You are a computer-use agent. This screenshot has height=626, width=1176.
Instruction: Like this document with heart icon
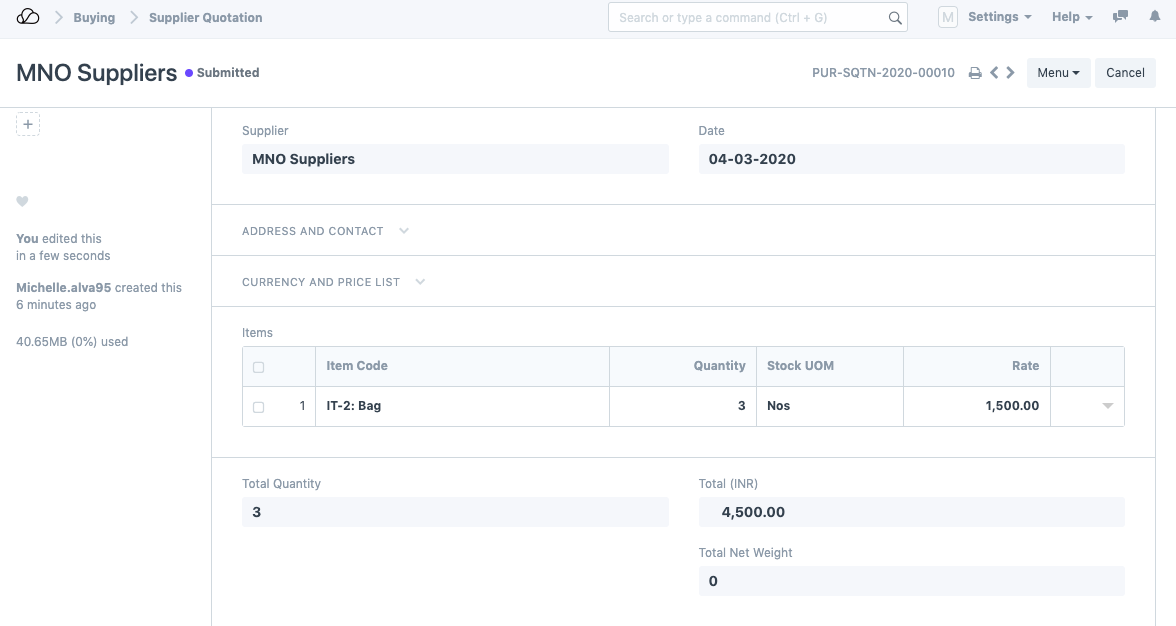[x=22, y=202]
